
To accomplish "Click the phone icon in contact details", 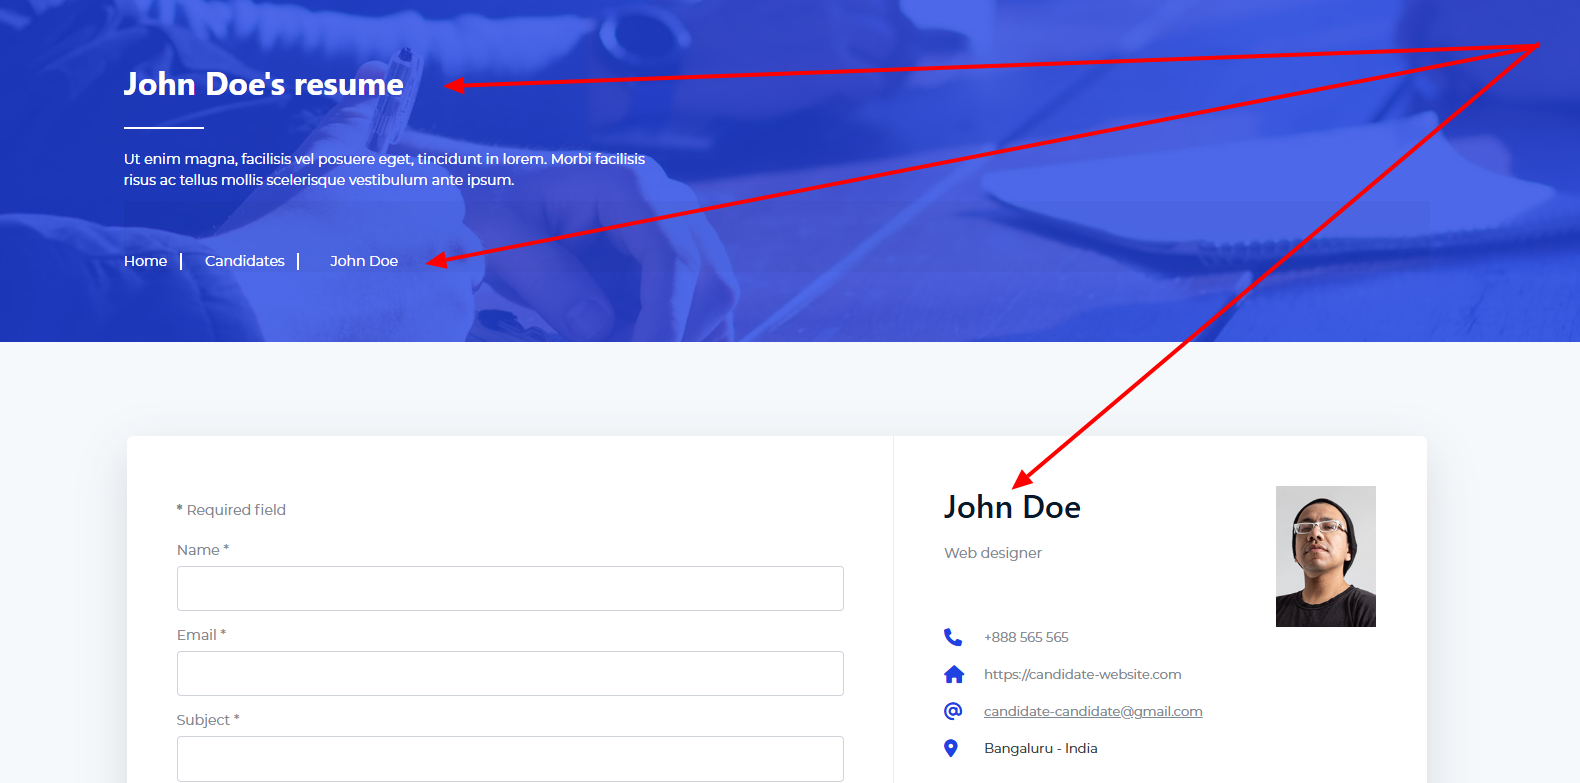I will (x=953, y=637).
